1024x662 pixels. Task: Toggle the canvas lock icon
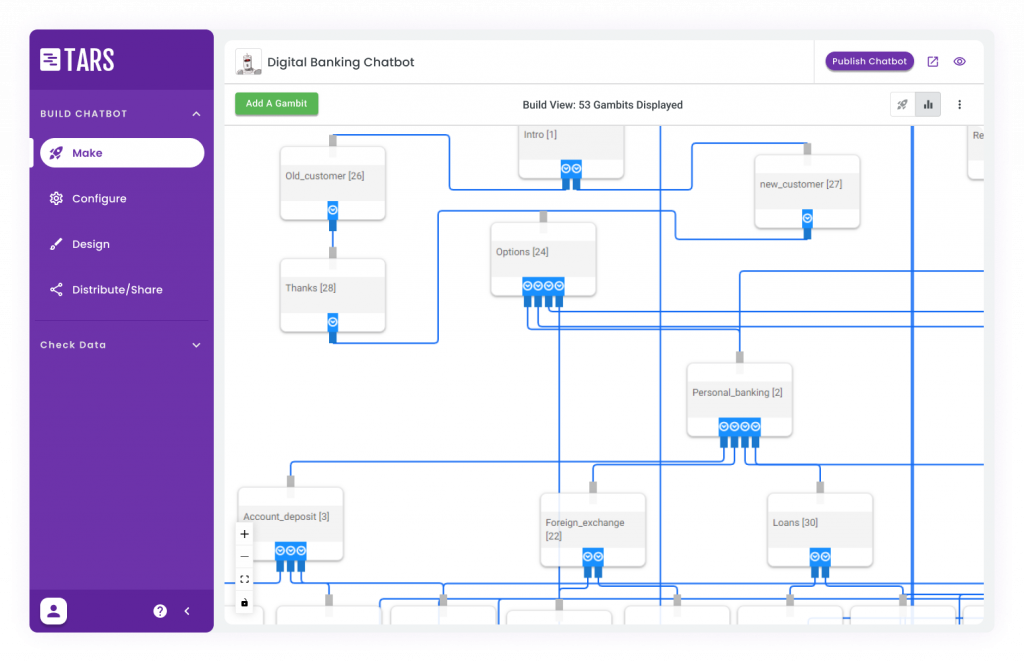point(245,602)
